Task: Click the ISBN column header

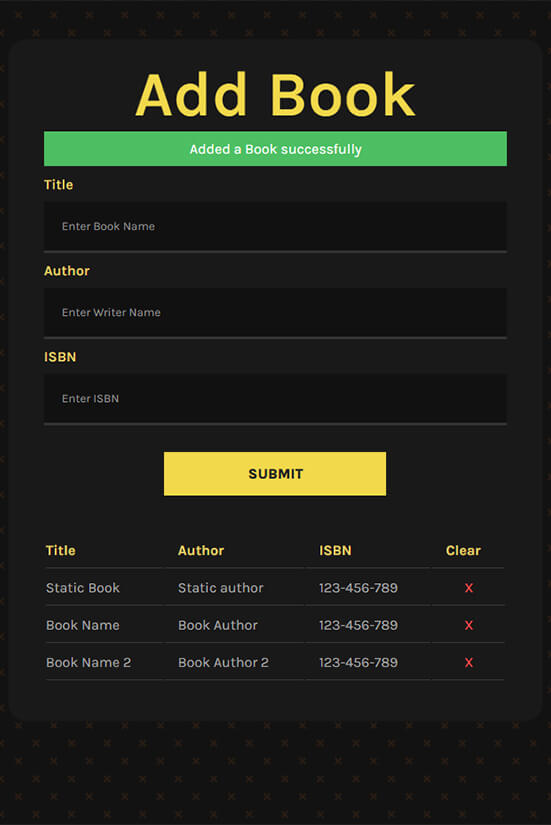Action: click(x=335, y=550)
